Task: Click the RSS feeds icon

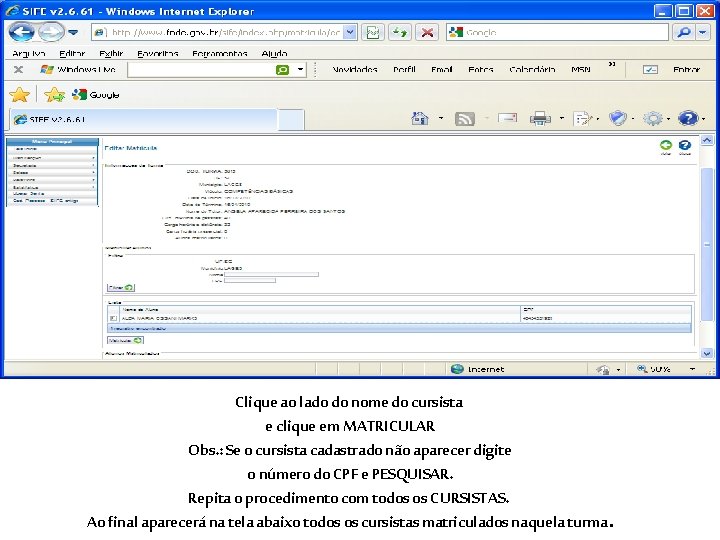Action: pyautogui.click(x=465, y=119)
